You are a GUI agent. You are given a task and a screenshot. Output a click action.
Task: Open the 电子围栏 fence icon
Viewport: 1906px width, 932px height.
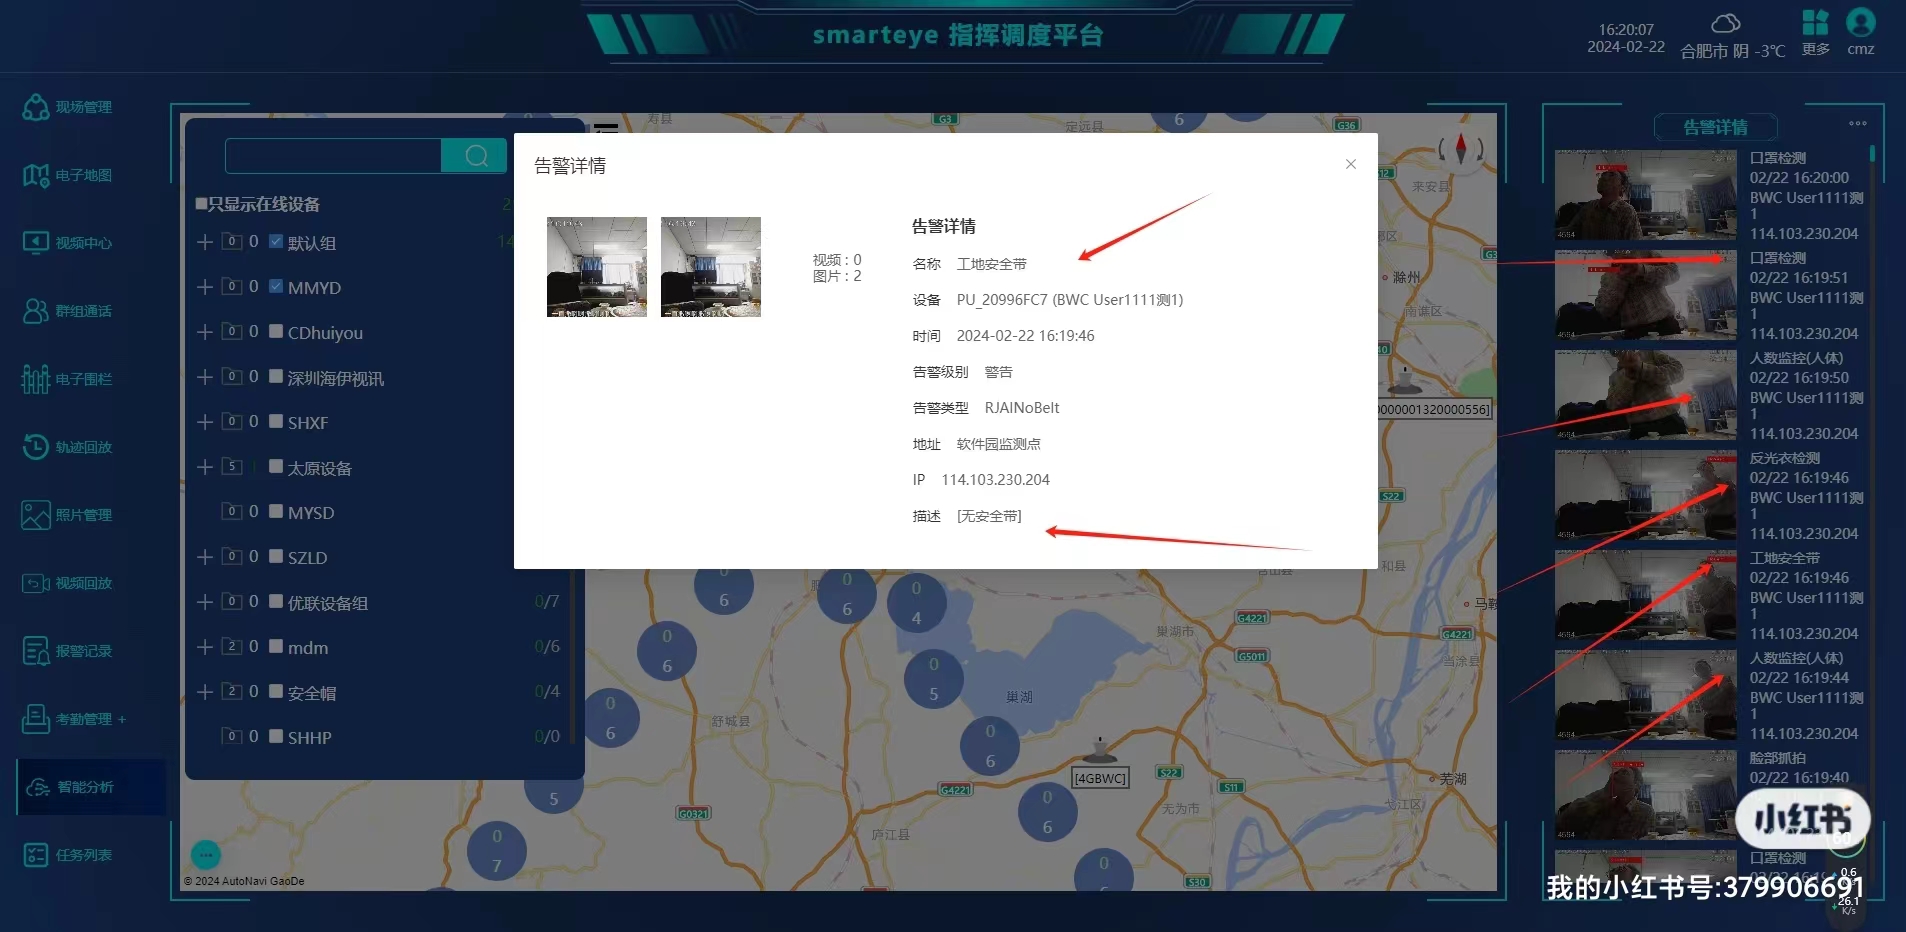pyautogui.click(x=36, y=379)
